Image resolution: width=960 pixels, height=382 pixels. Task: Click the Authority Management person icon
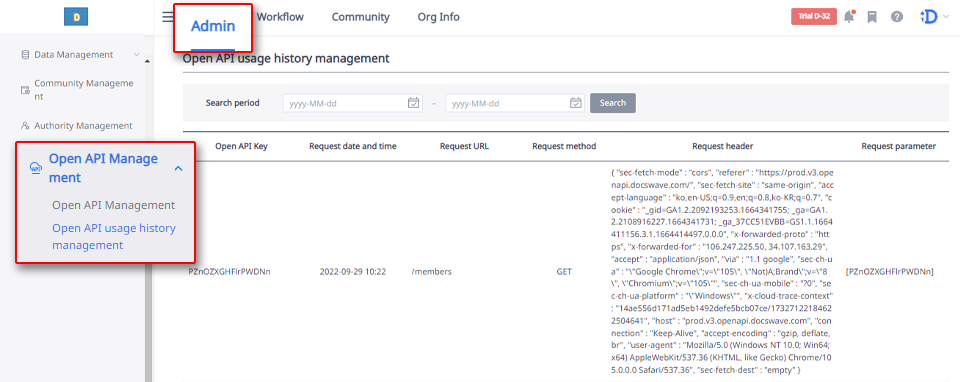tap(25, 125)
